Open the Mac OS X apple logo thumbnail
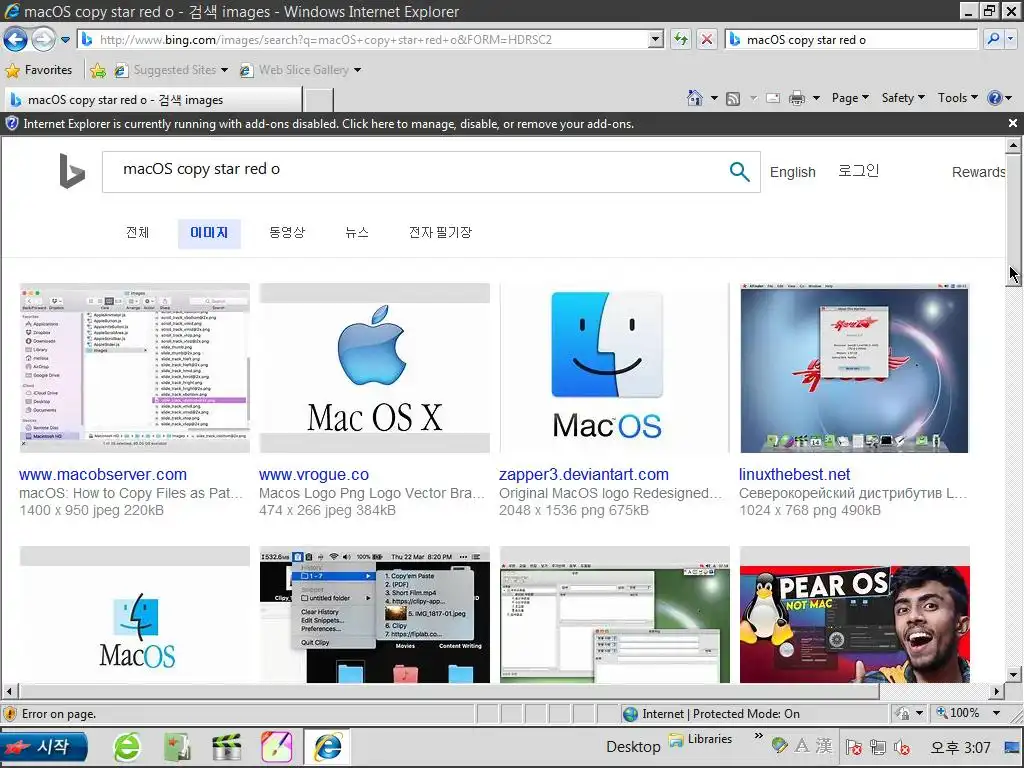The height and width of the screenshot is (768, 1024). coord(374,368)
